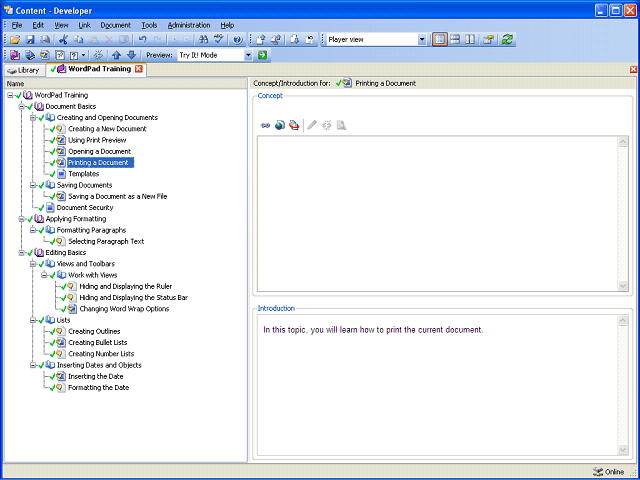The height and width of the screenshot is (480, 640).
Task: Collapse the WordPad Training root node
Action: 10,95
